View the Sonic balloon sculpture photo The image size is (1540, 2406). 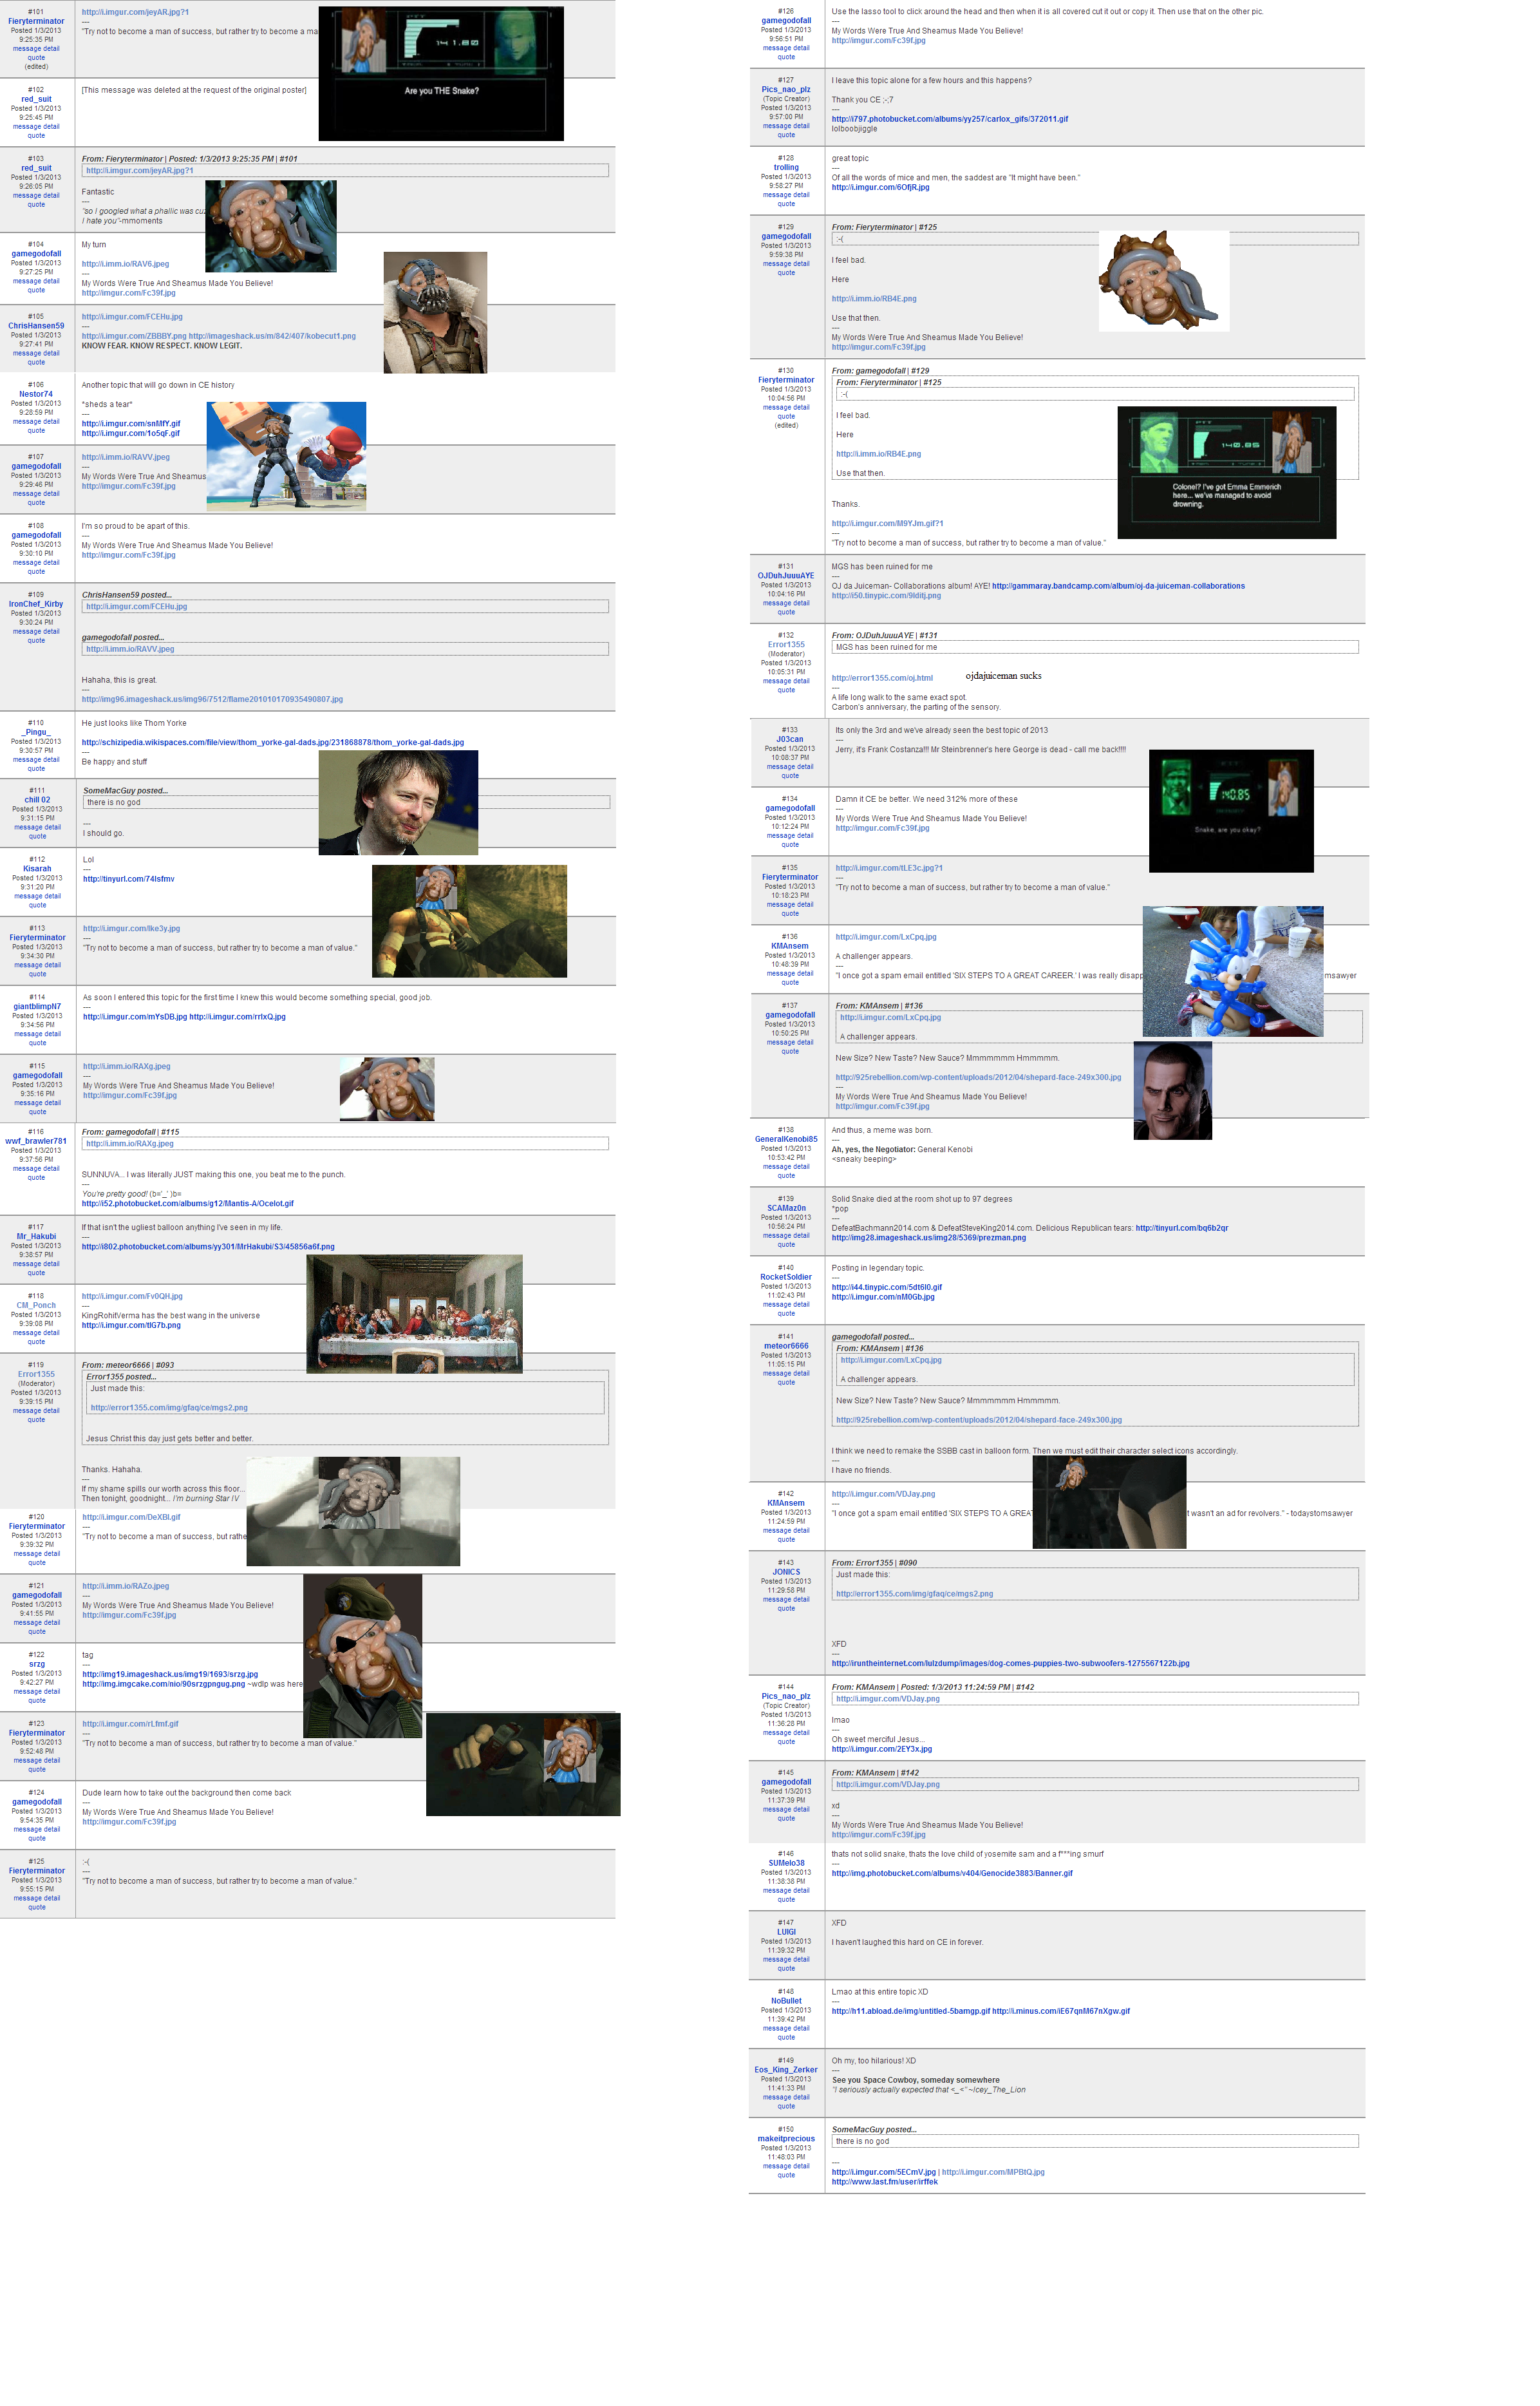(1233, 972)
